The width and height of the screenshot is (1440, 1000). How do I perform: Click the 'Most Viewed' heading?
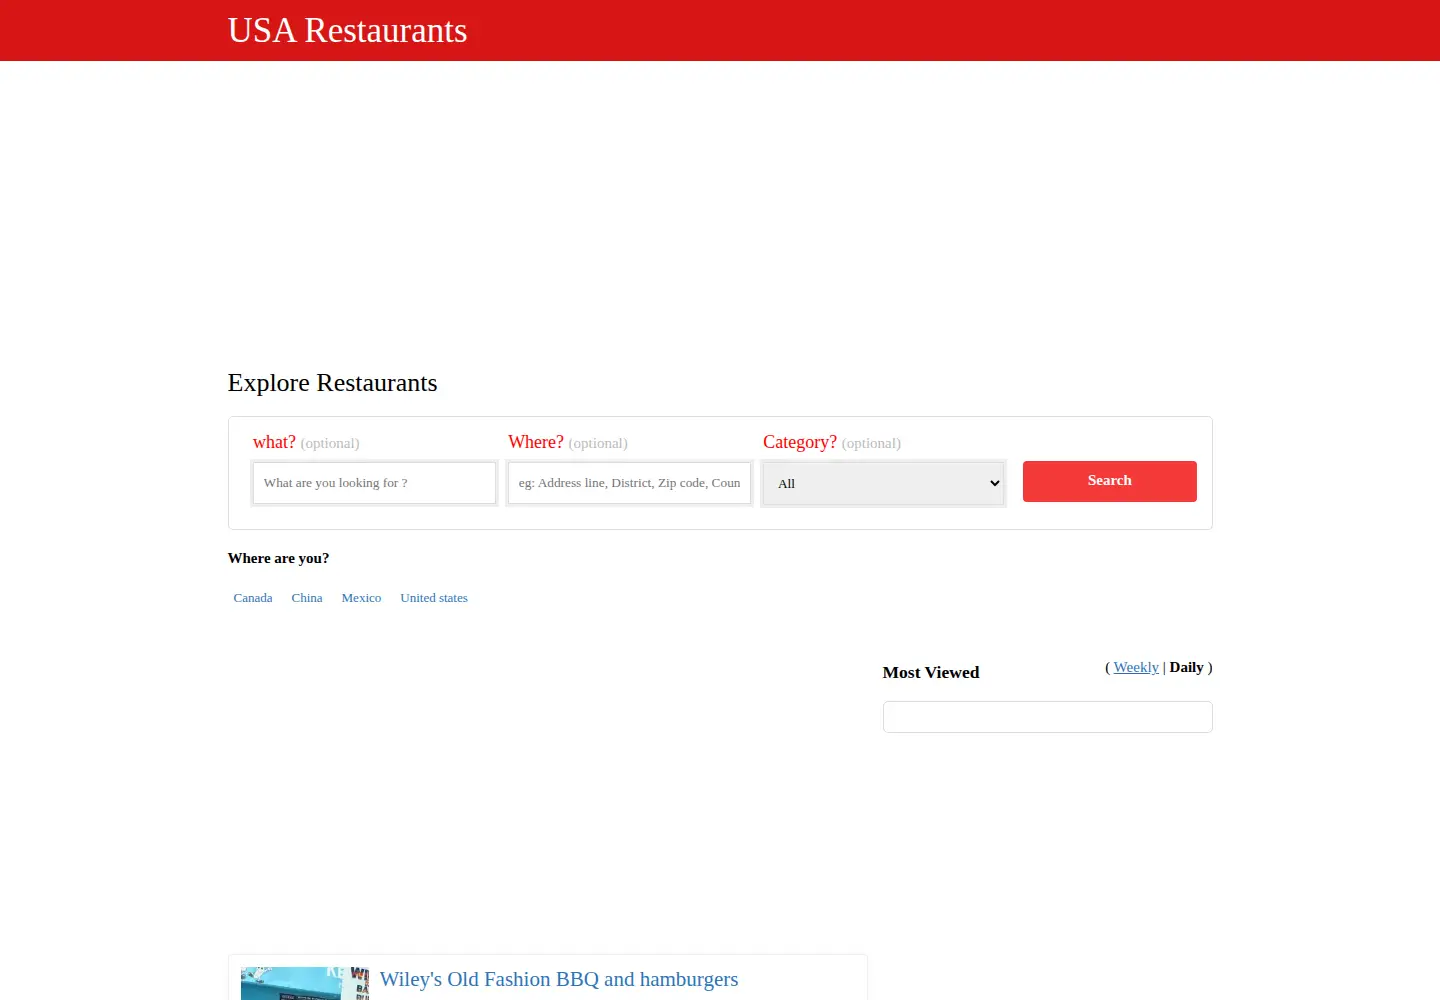pyautogui.click(x=931, y=672)
